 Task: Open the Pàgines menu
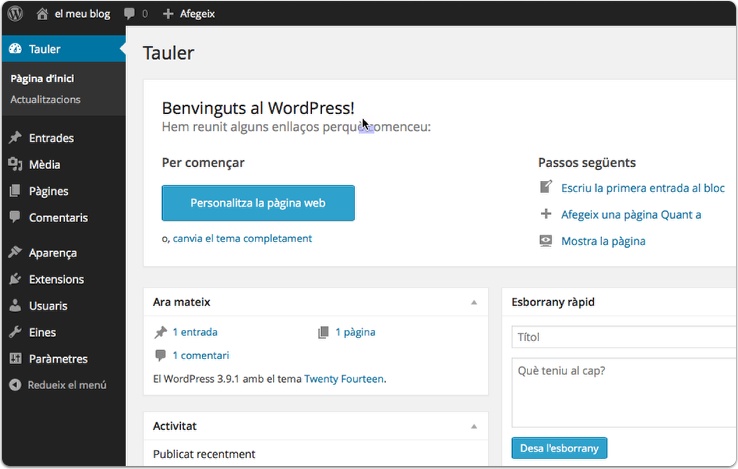tap(64, 191)
